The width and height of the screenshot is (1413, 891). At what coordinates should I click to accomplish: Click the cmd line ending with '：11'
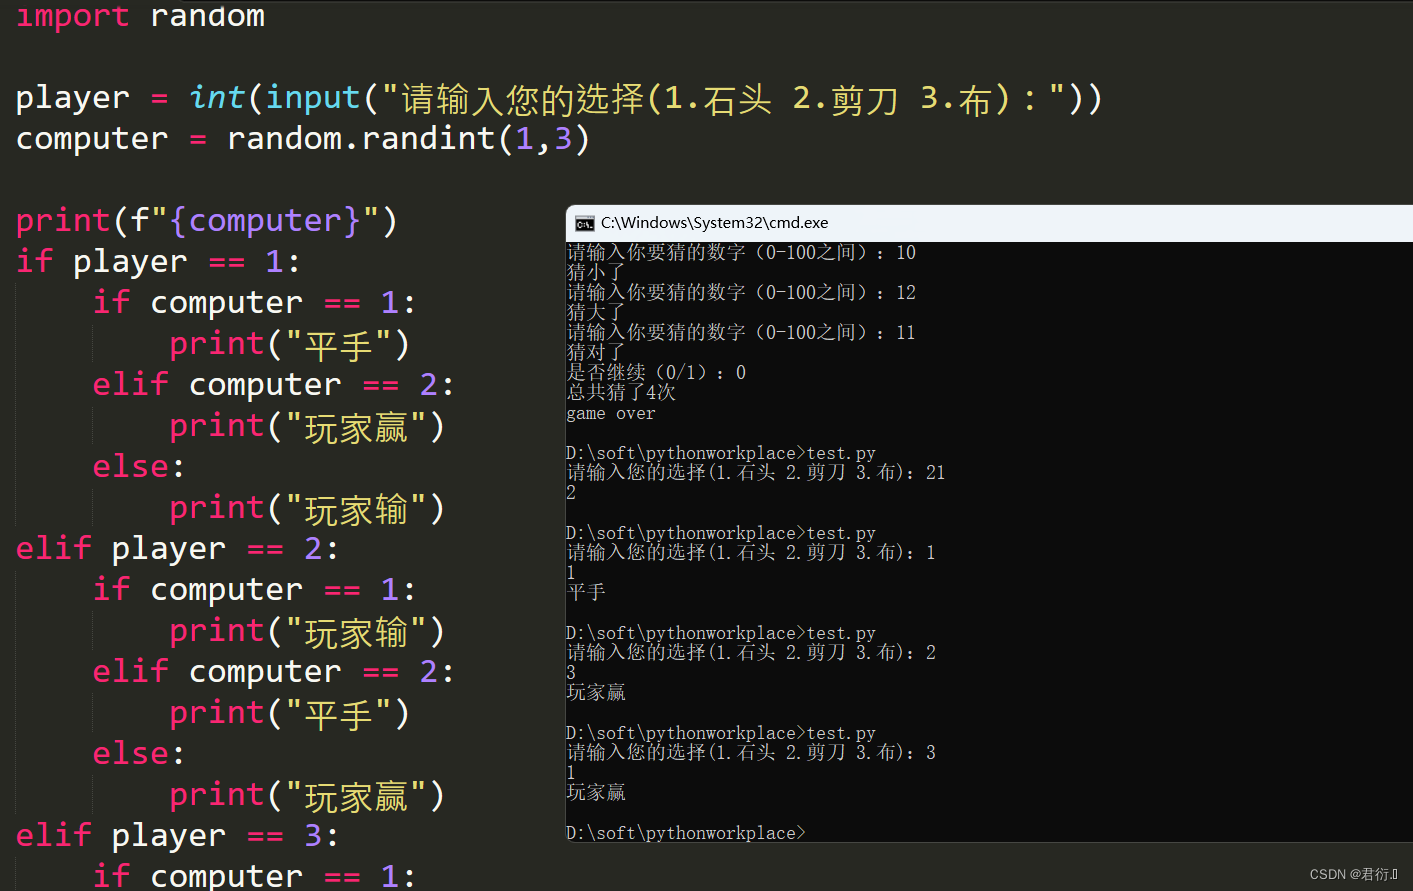point(741,332)
